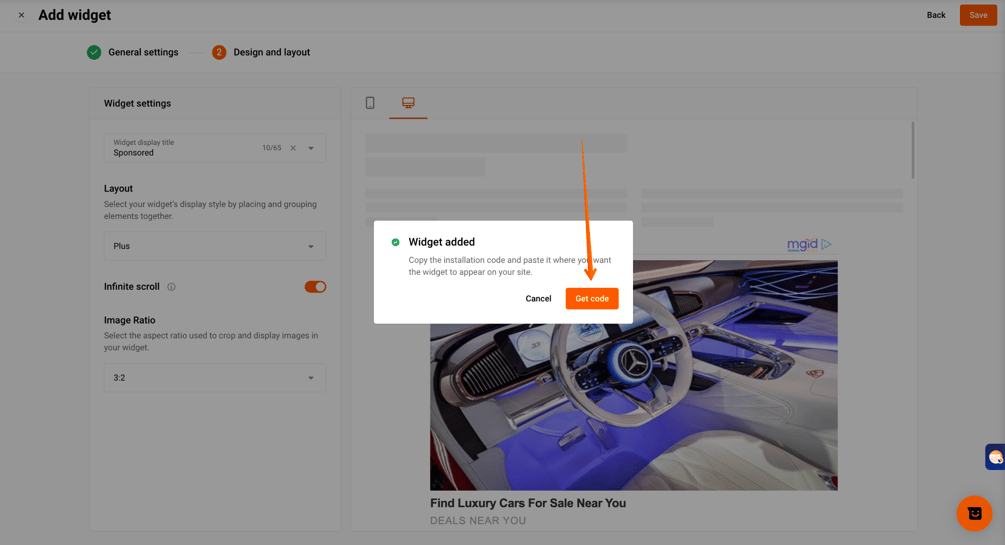Viewport: 1005px width, 545px height.
Task: Expand the Widget display title dropdown arrow
Action: 311,148
